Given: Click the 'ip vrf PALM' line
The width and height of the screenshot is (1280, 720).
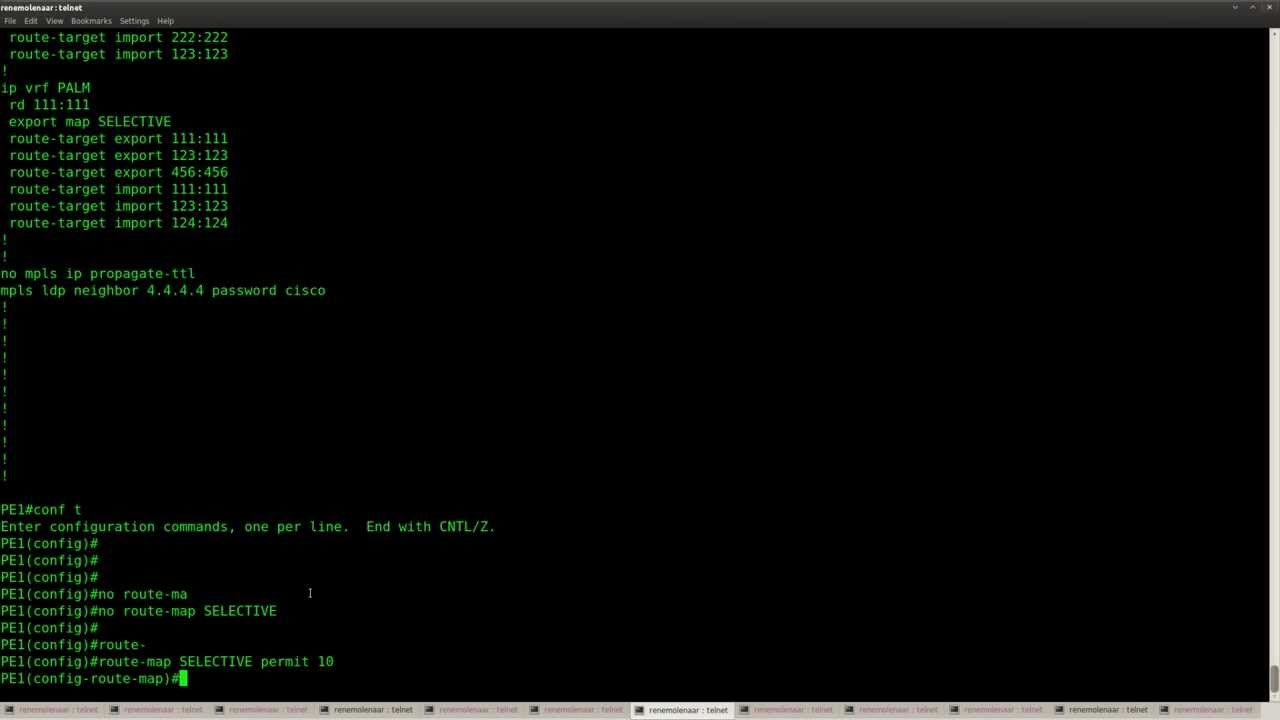Looking at the screenshot, I should 45,88.
